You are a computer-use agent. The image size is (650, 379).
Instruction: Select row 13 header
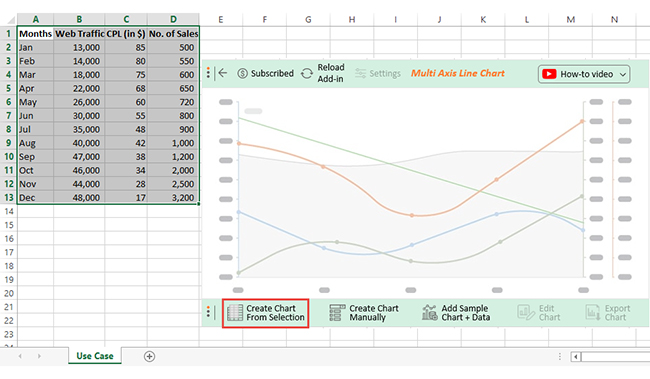(x=8, y=197)
